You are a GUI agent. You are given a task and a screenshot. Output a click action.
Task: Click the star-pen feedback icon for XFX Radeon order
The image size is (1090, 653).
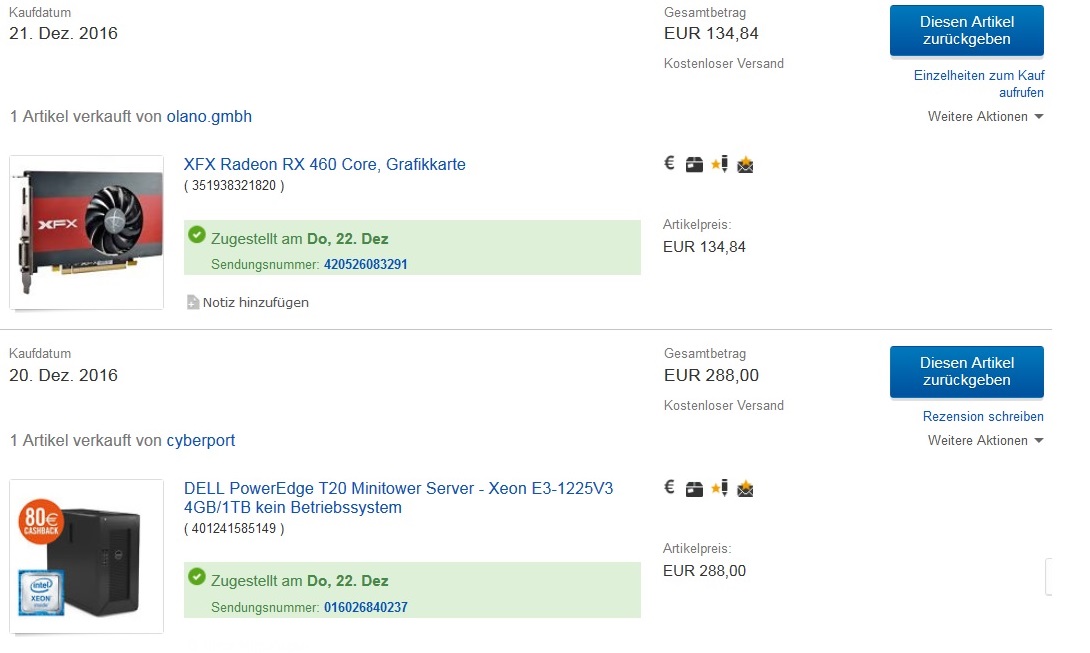719,164
